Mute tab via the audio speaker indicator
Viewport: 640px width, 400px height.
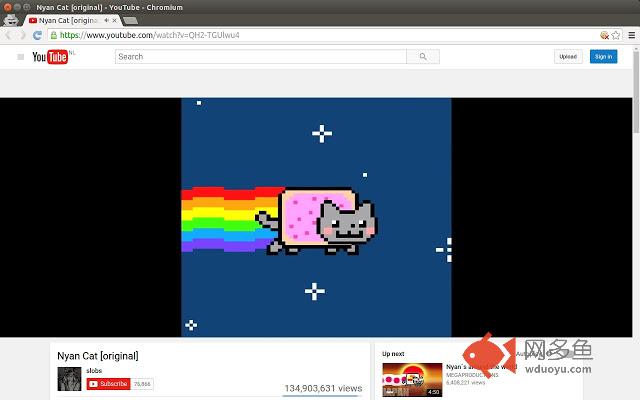click(106, 20)
